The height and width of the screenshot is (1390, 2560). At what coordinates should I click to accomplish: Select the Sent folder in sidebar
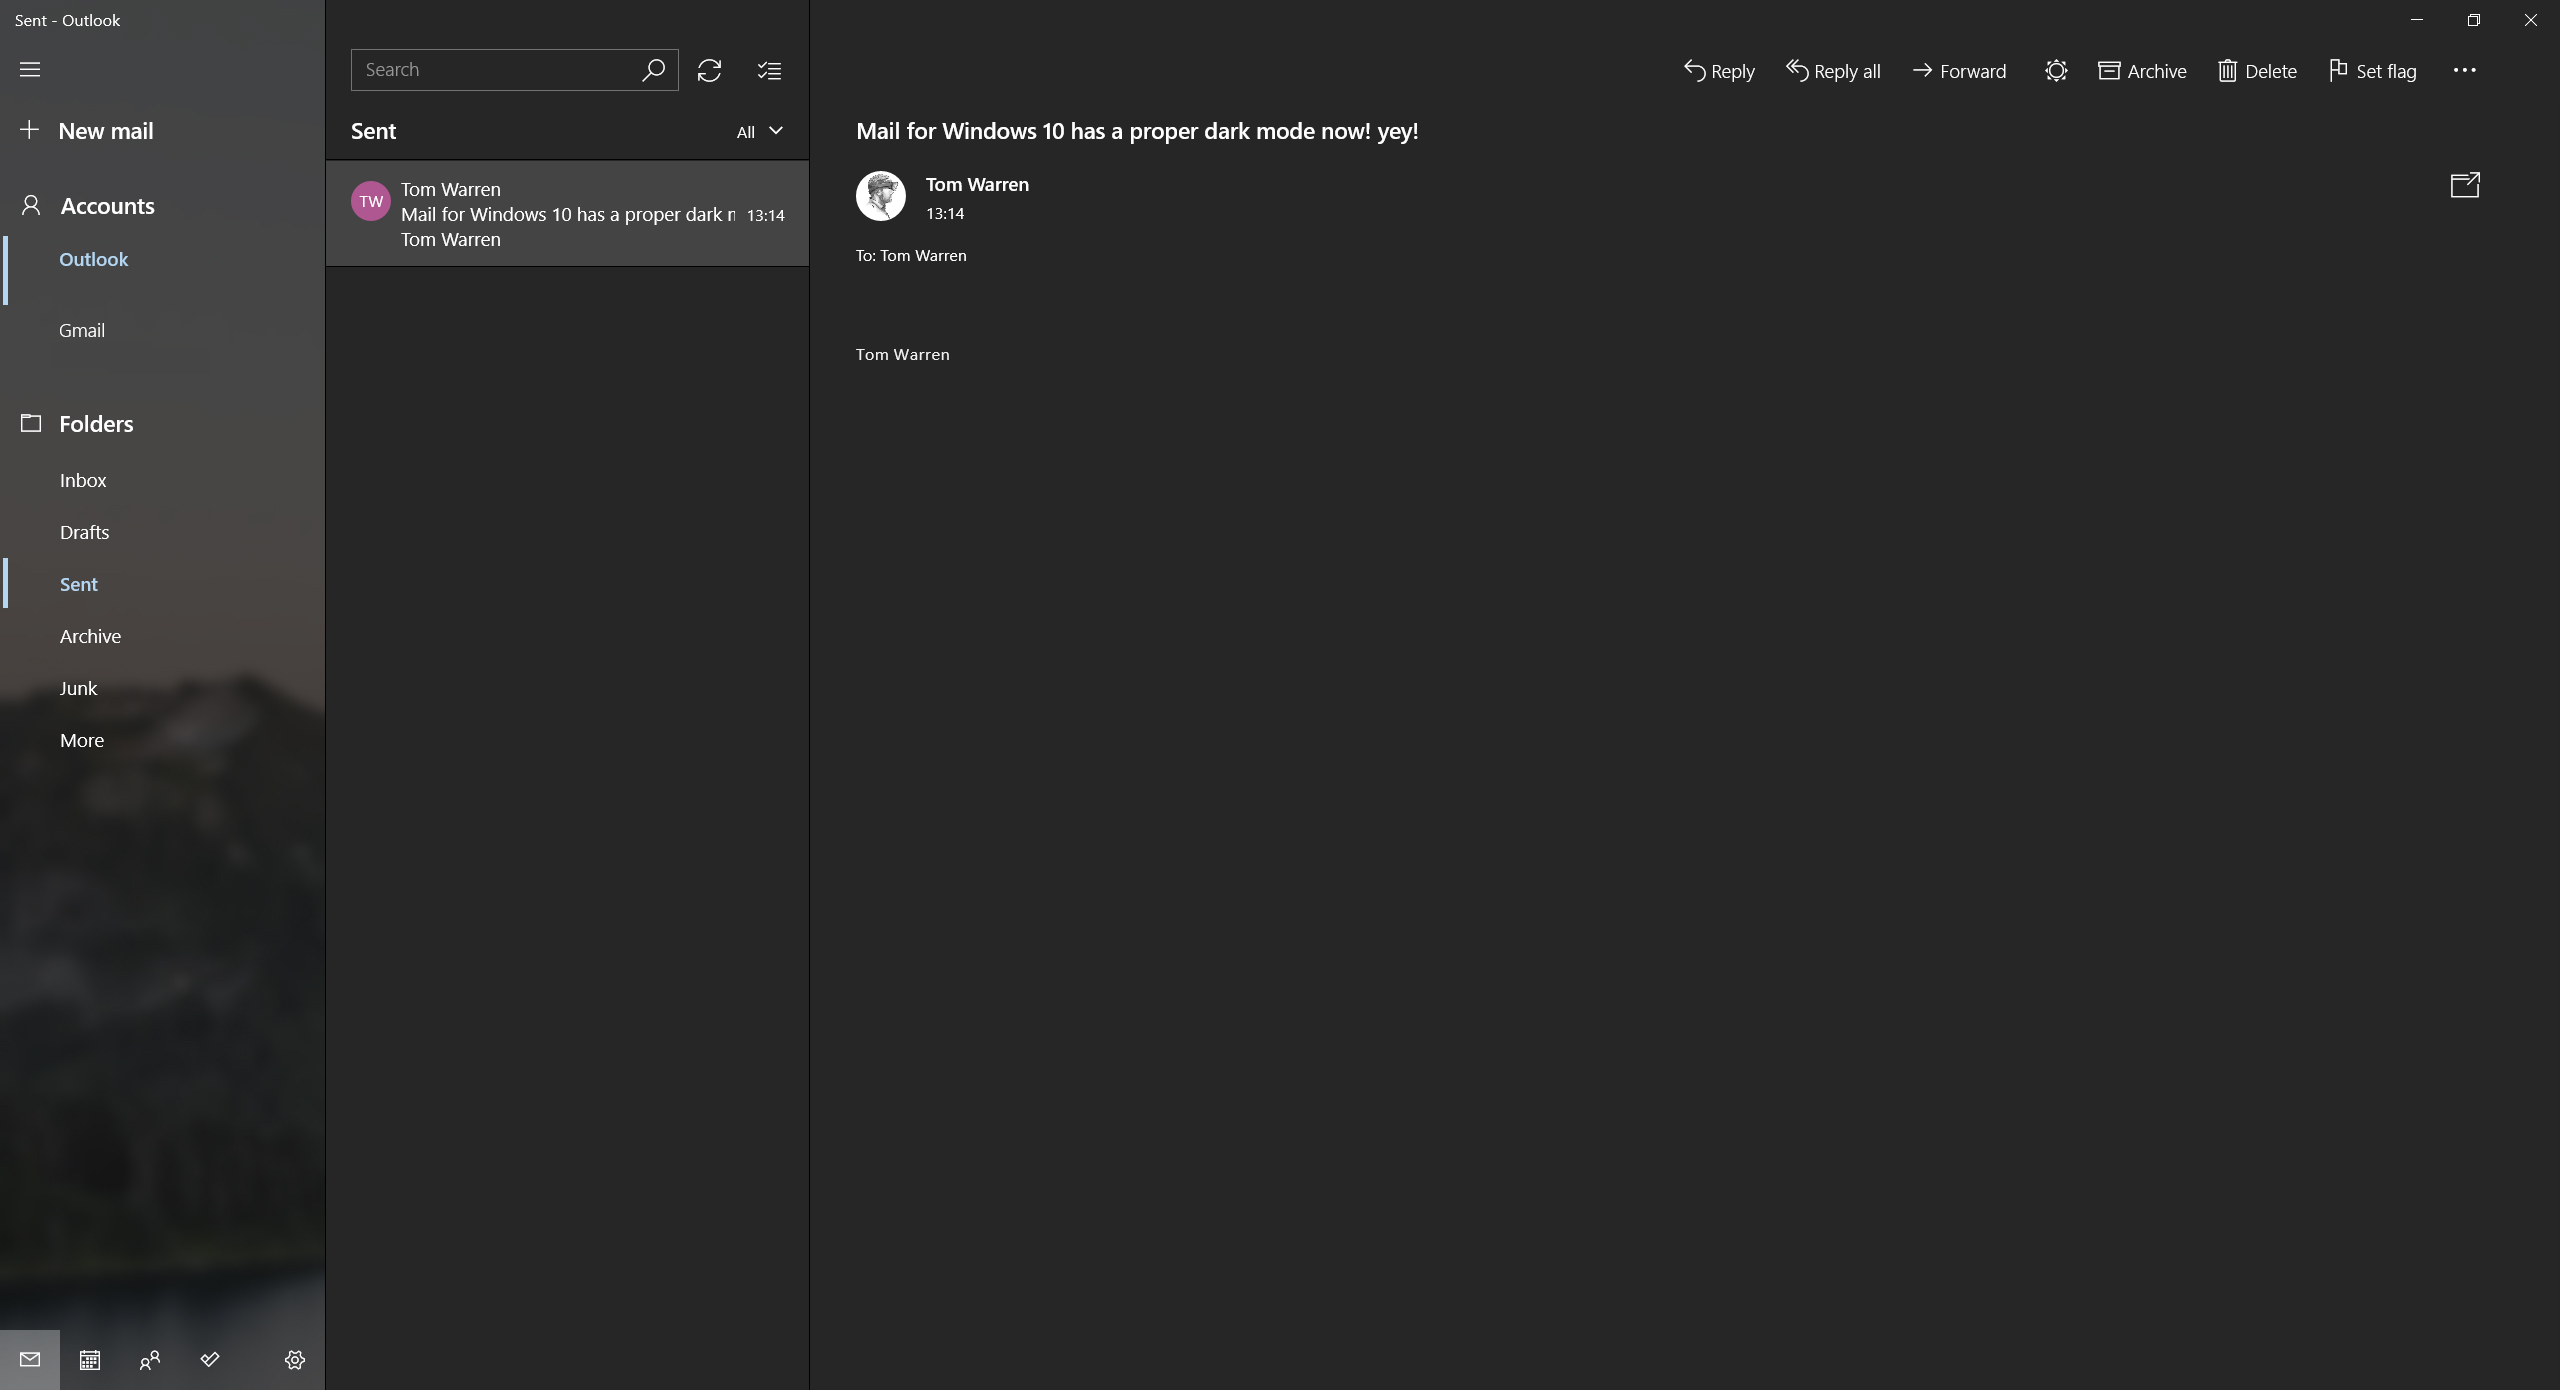[79, 584]
